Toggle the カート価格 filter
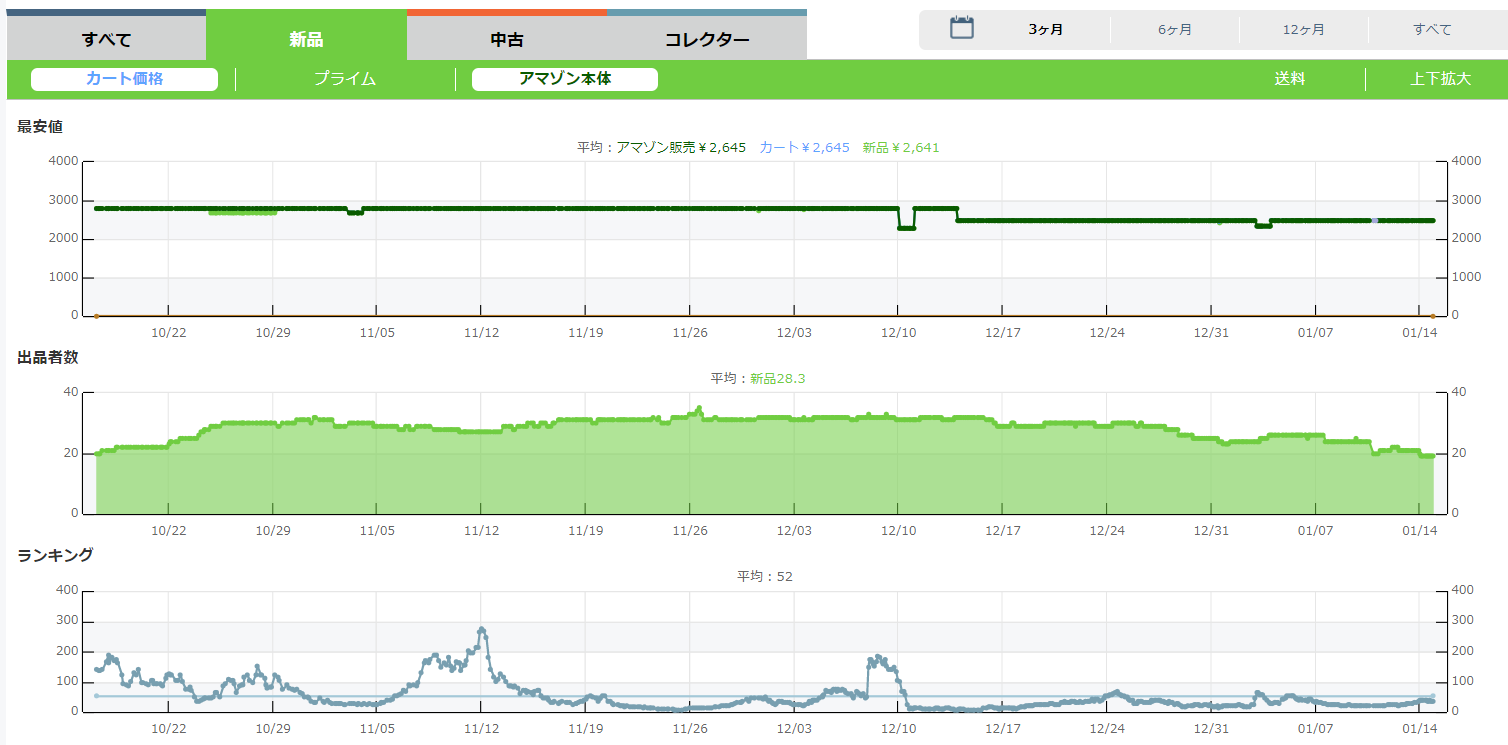 point(124,79)
